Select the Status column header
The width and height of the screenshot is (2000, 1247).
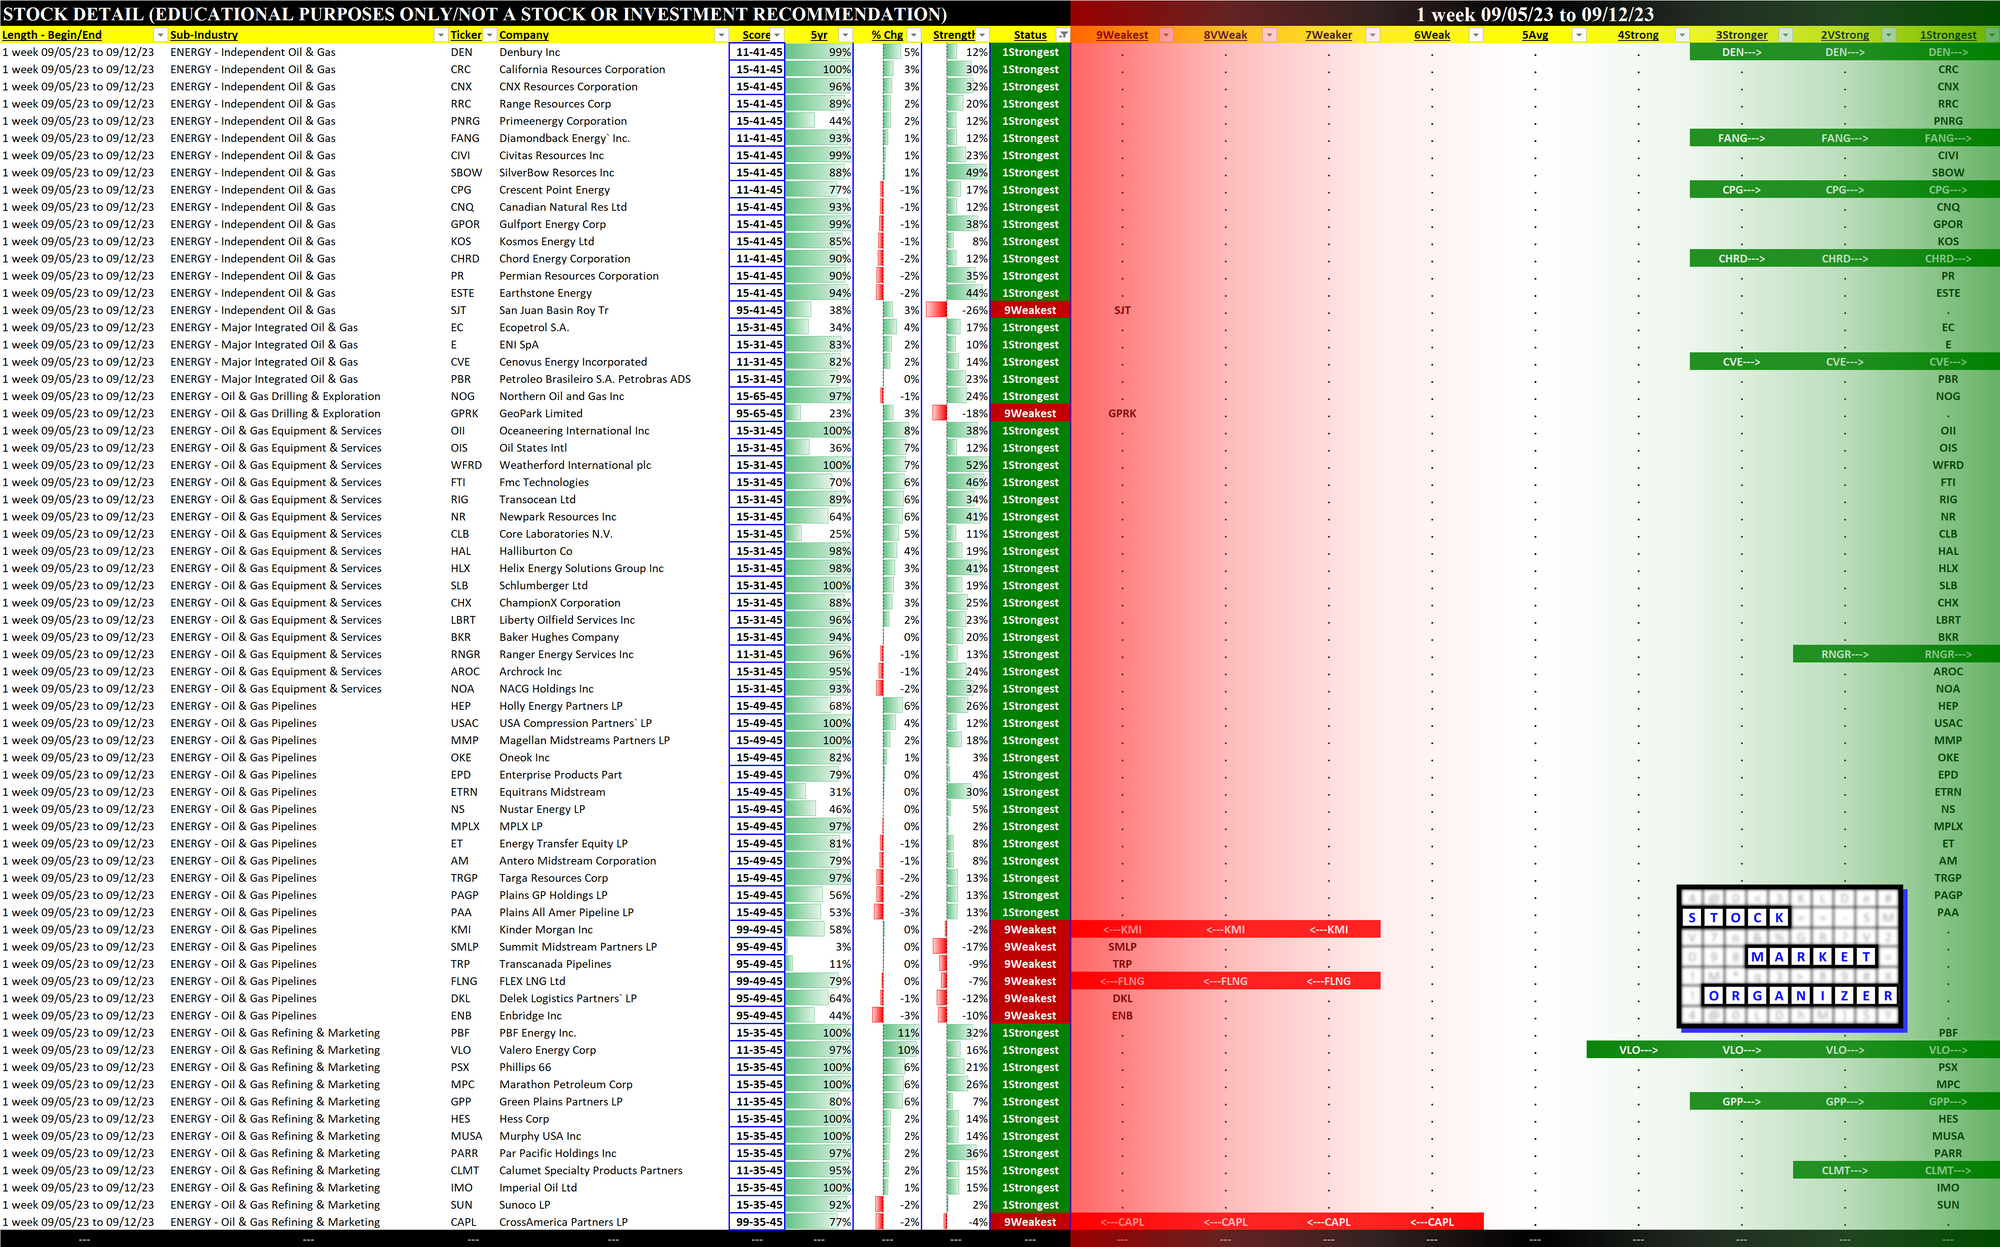point(1029,35)
